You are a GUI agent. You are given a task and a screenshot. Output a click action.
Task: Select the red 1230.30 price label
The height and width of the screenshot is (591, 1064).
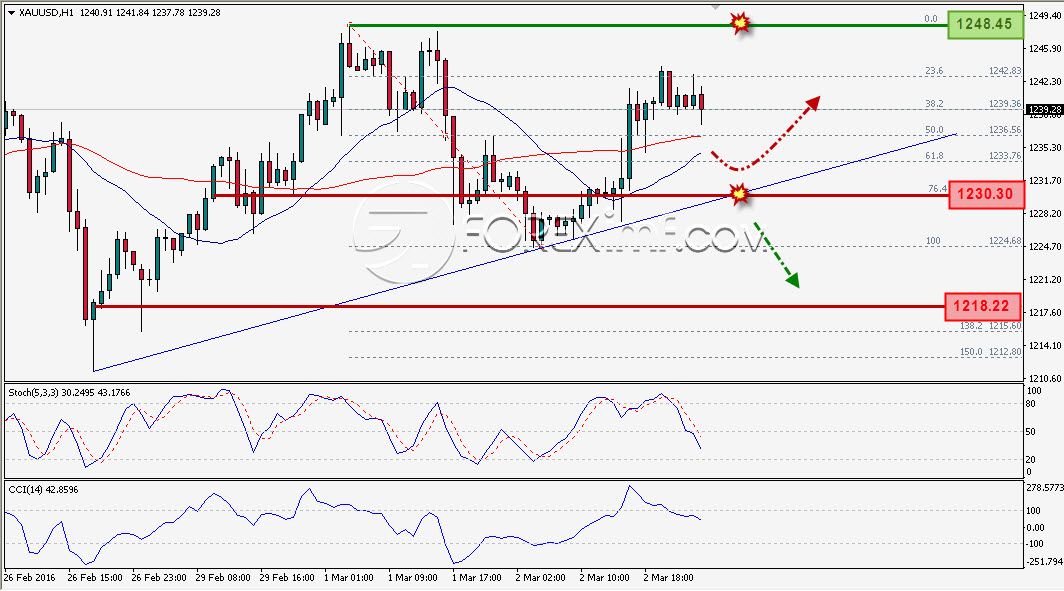(985, 194)
